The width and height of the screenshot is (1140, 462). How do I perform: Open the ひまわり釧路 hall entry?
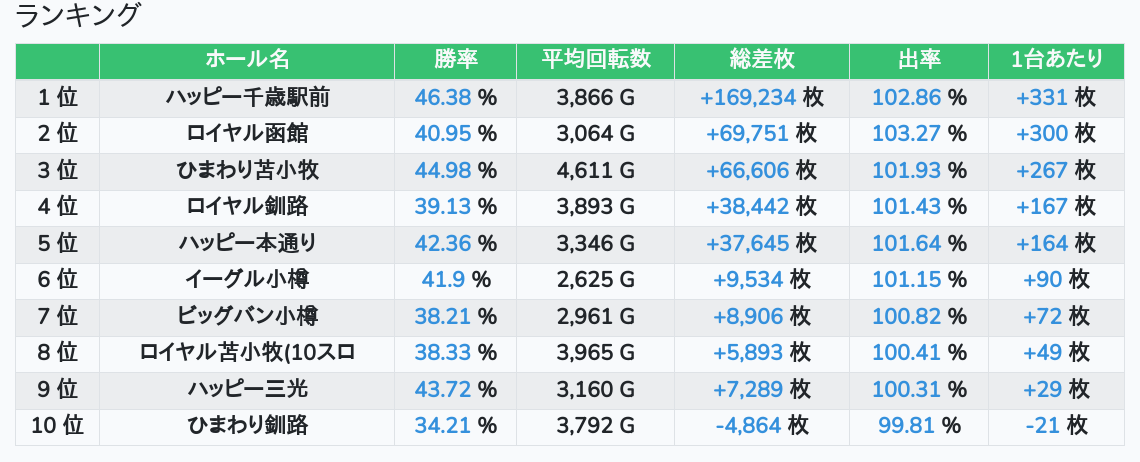247,426
